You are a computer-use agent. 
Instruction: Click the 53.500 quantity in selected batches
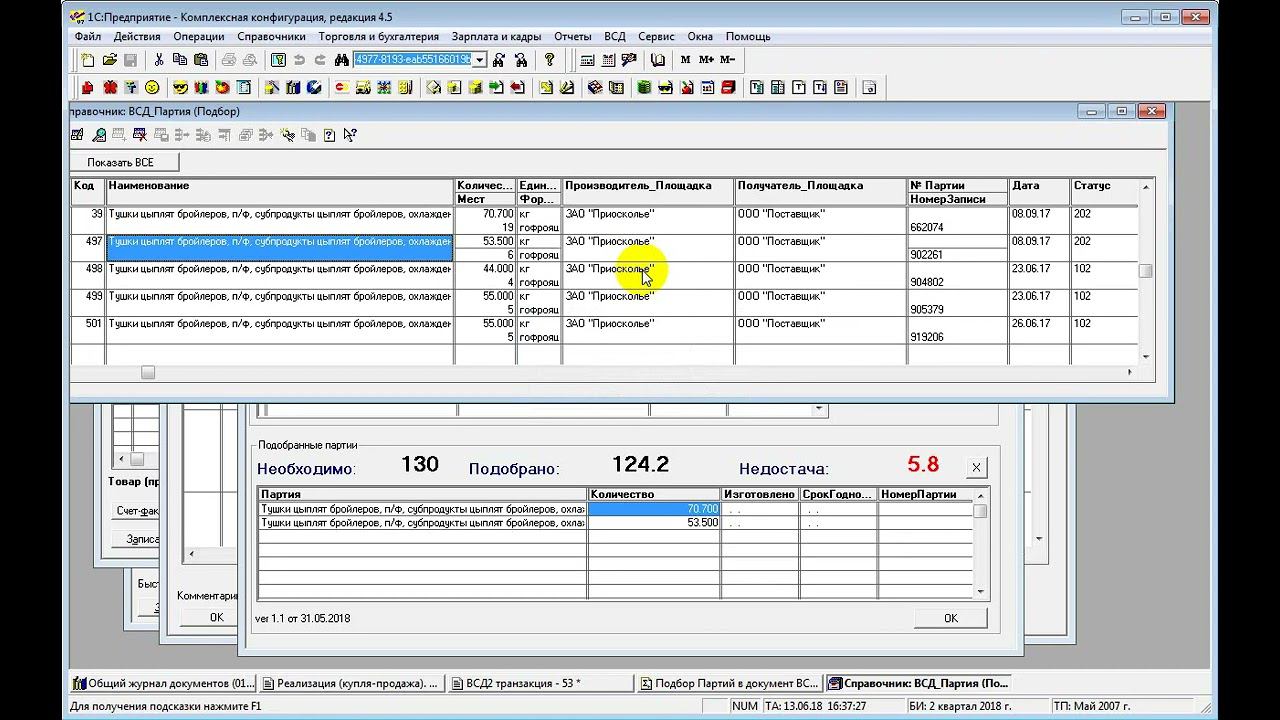pos(654,522)
